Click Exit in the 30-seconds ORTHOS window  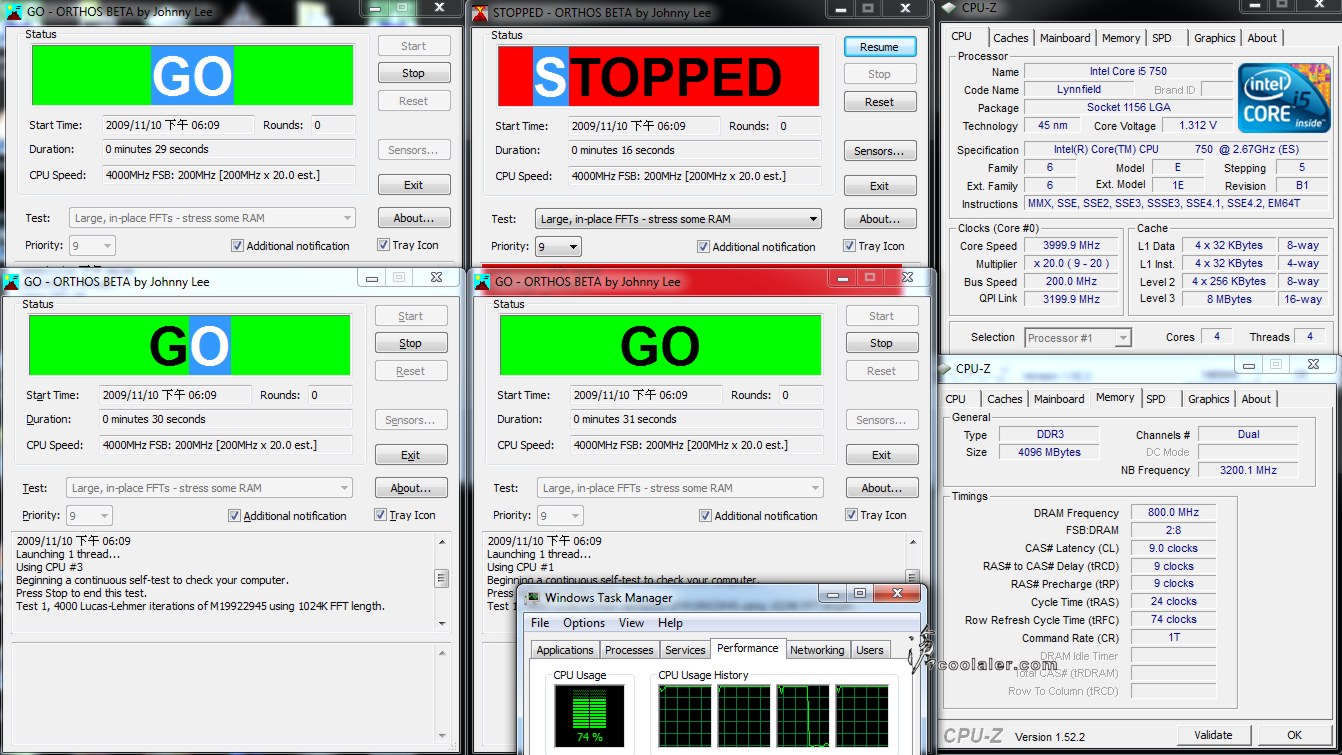[x=410, y=455]
